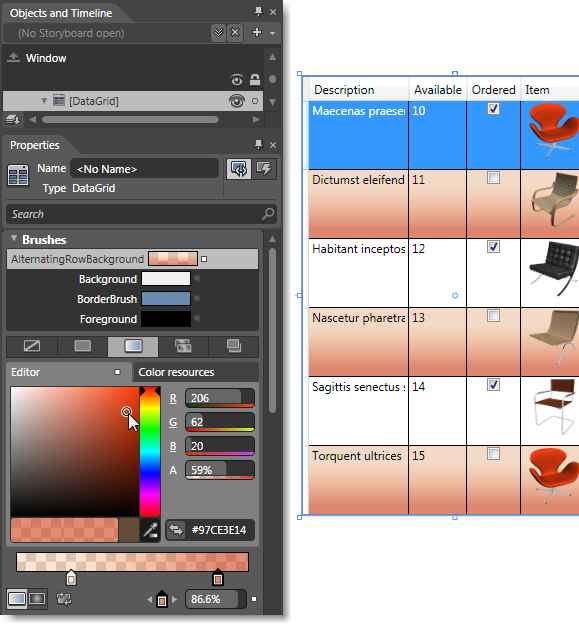Screen dimensions: 579x624
Task: Click the alpha field showing 59%
Action: 219,470
